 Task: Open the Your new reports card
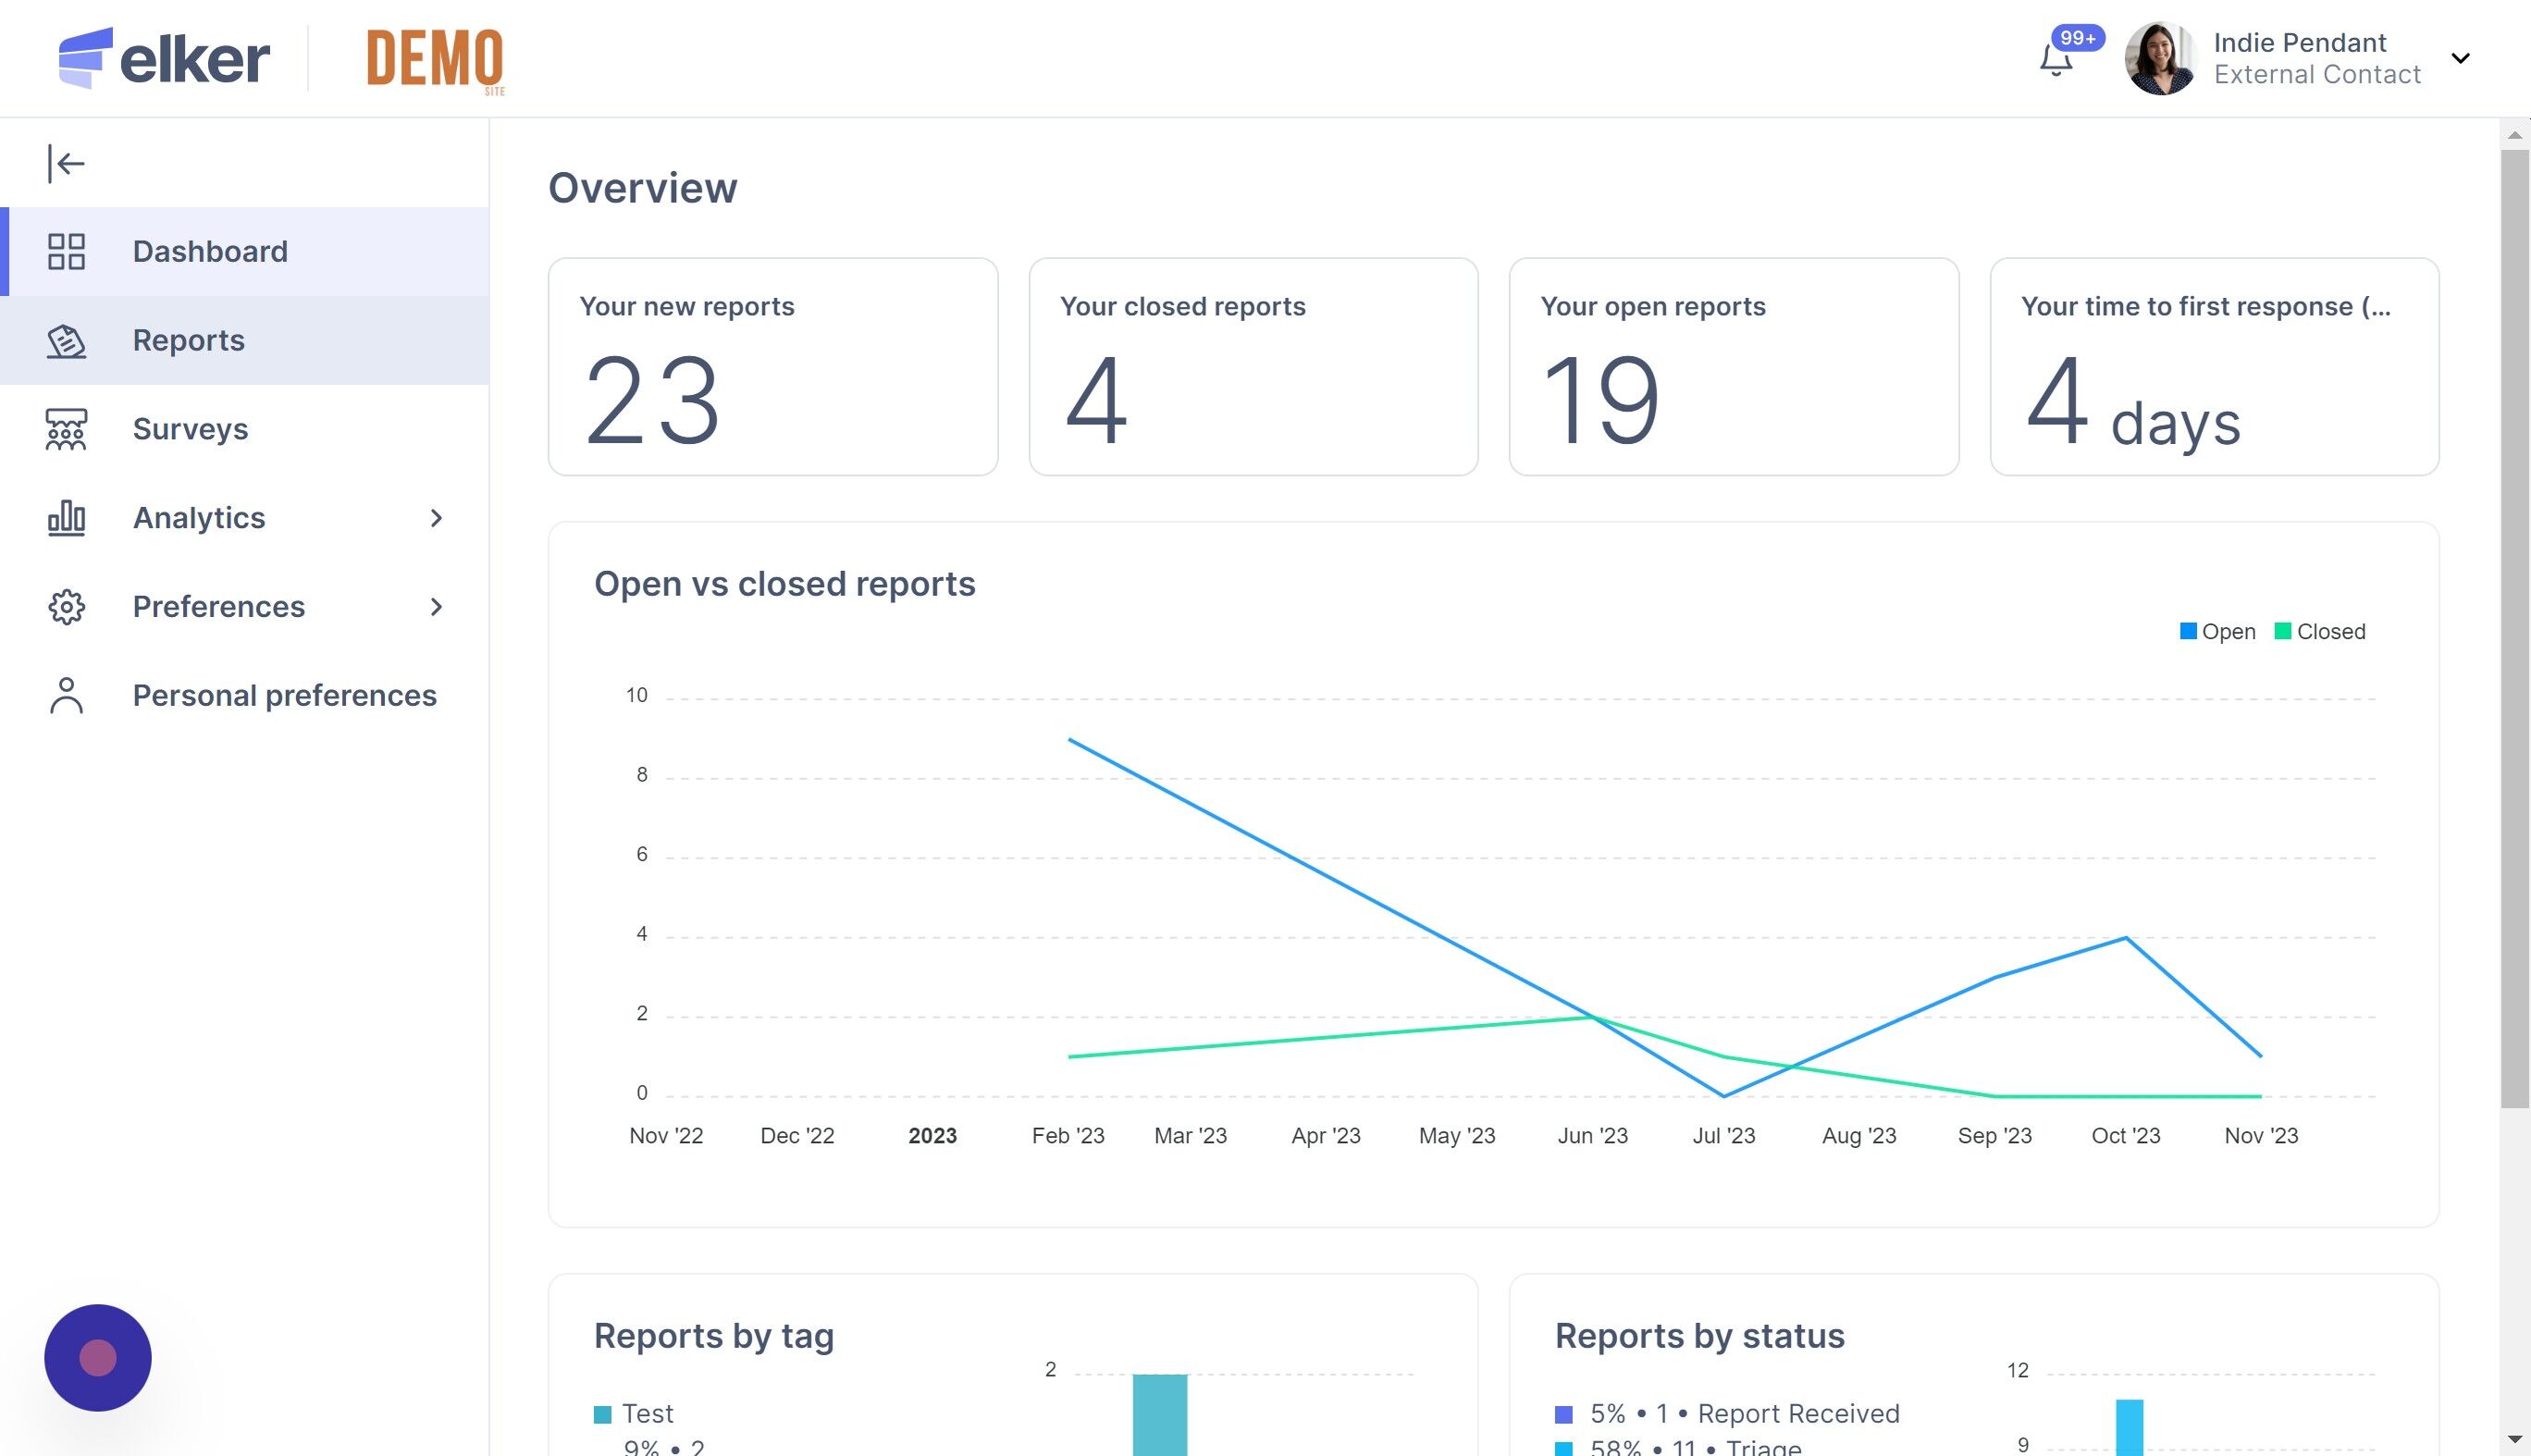coord(772,367)
